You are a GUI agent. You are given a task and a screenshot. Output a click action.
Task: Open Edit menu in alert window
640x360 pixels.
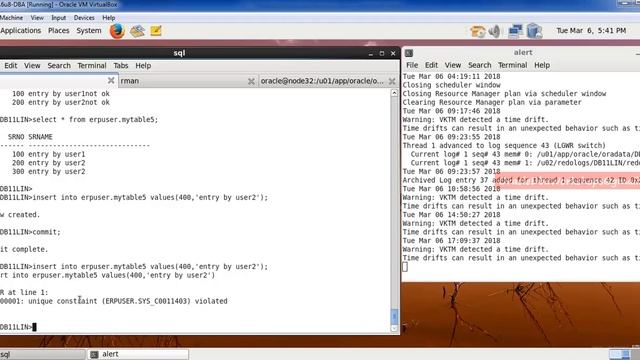pyautogui.click(x=431, y=65)
